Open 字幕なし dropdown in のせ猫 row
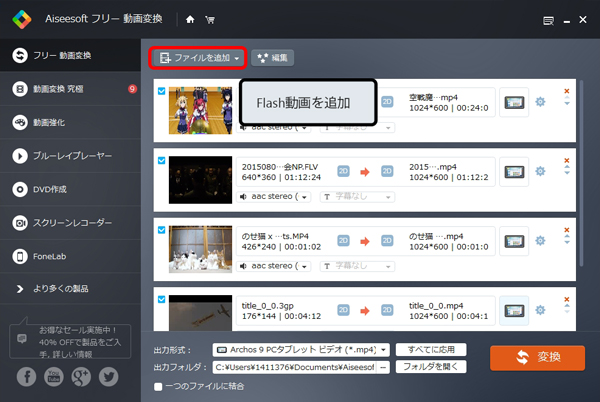600x402 pixels. (x=357, y=266)
